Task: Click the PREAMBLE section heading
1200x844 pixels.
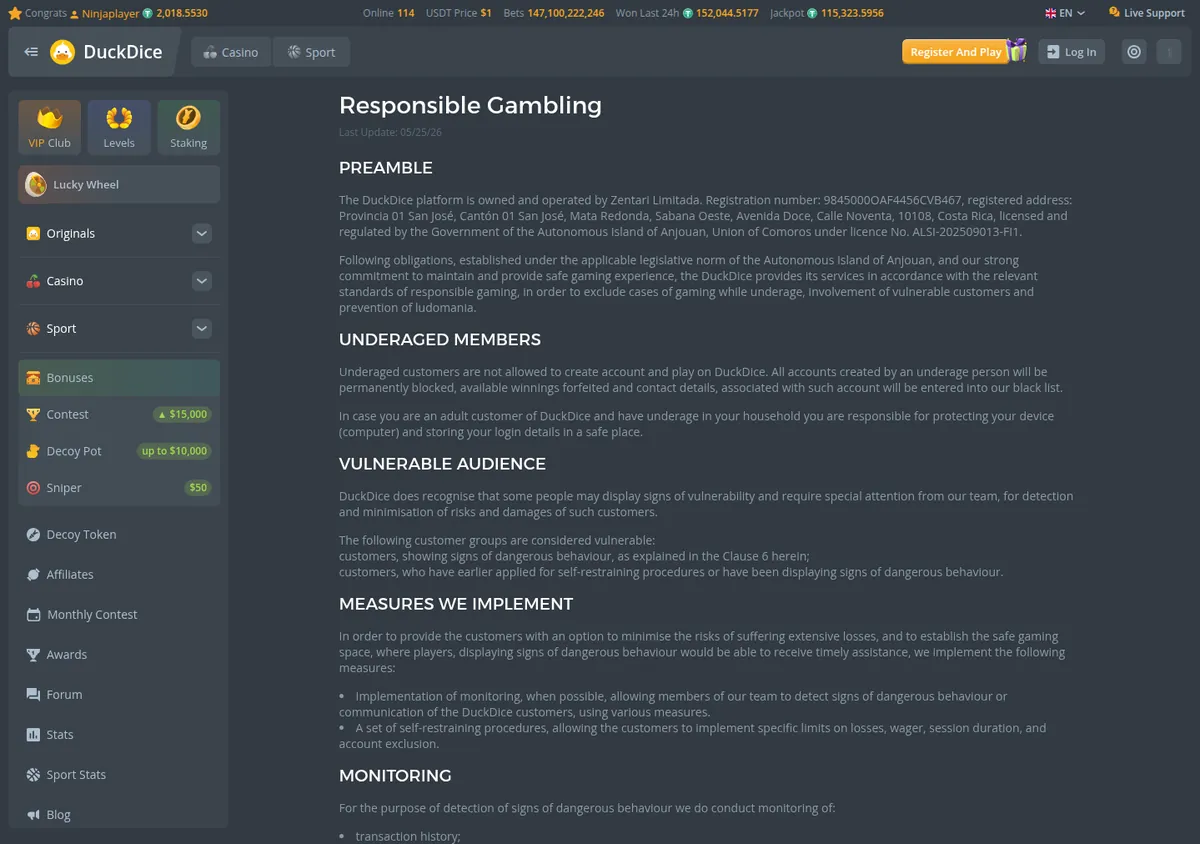Action: point(386,168)
